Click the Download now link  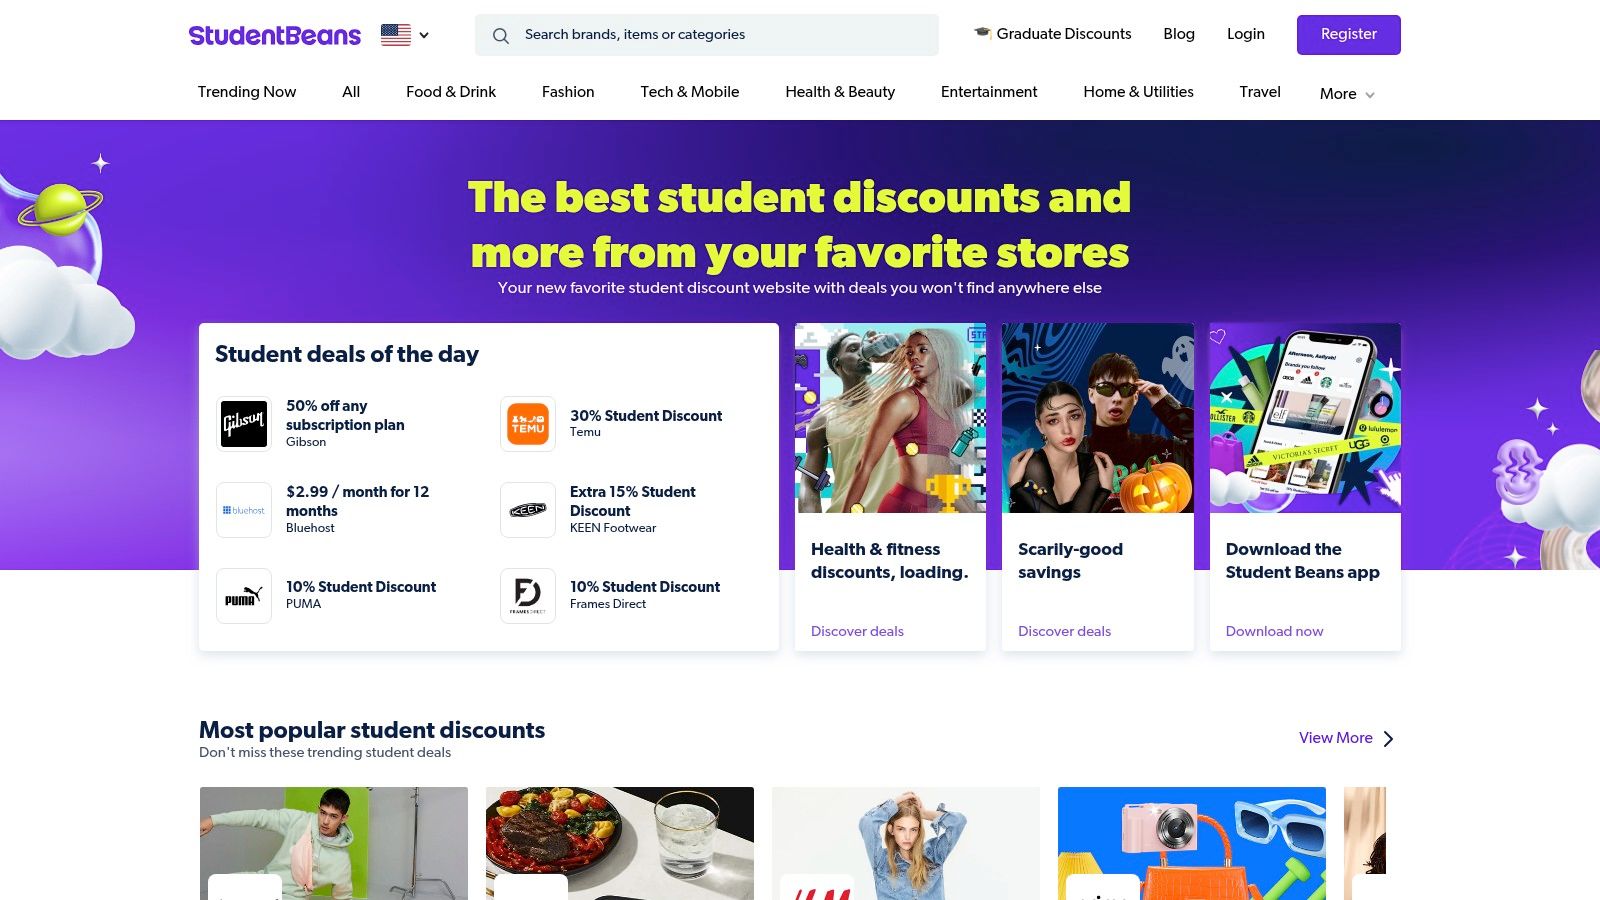tap(1274, 631)
